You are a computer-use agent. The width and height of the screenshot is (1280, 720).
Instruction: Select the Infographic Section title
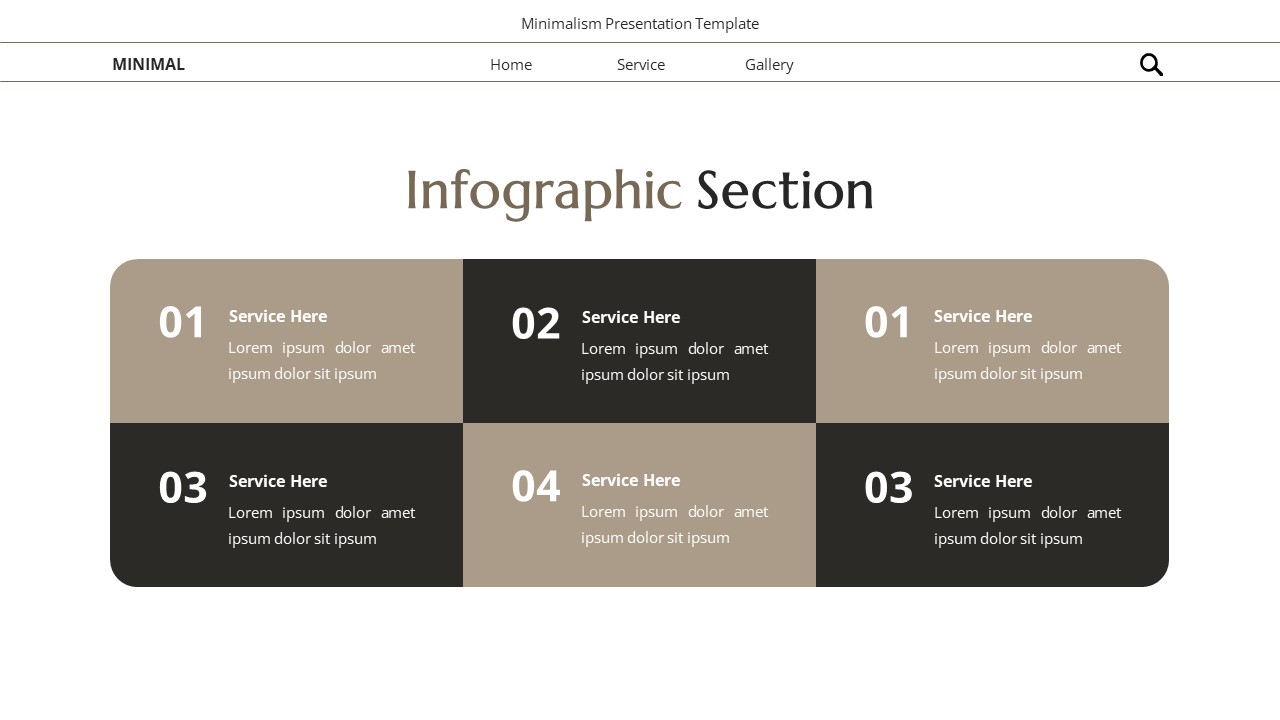pyautogui.click(x=639, y=191)
